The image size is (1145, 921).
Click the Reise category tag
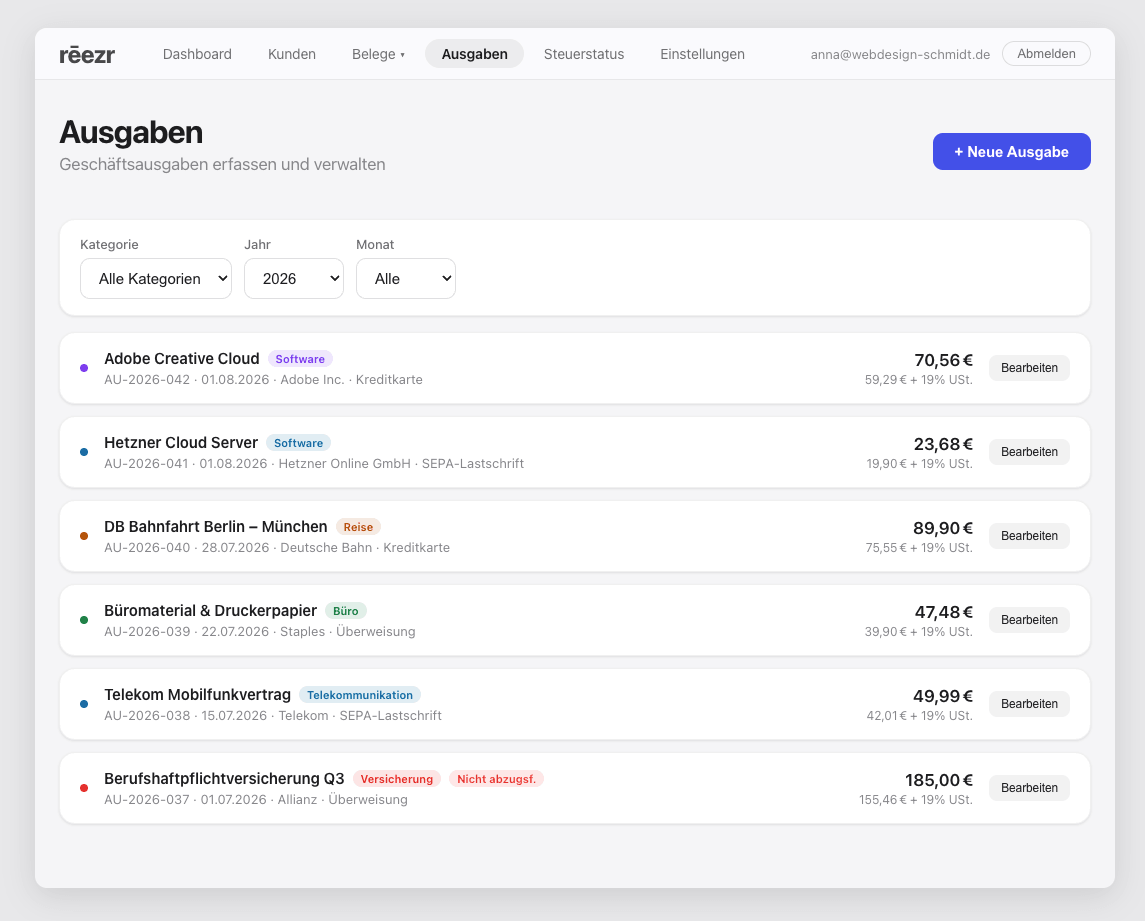coord(358,527)
